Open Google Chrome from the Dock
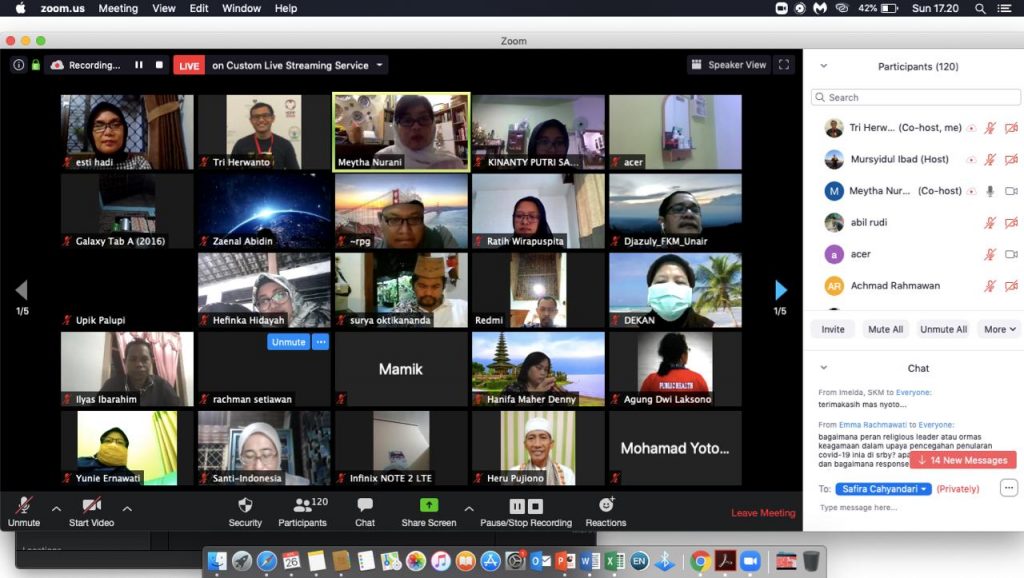Viewport: 1024px width, 578px height. coord(699,561)
